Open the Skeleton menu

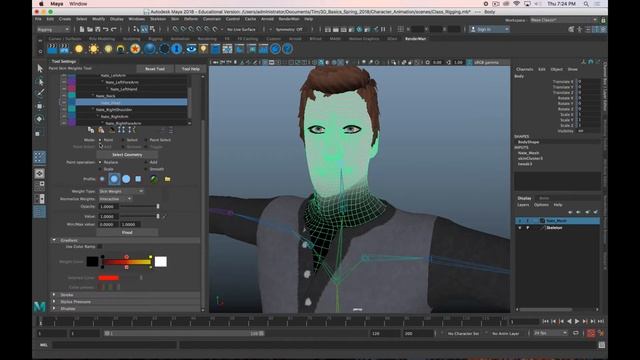(x=158, y=19)
